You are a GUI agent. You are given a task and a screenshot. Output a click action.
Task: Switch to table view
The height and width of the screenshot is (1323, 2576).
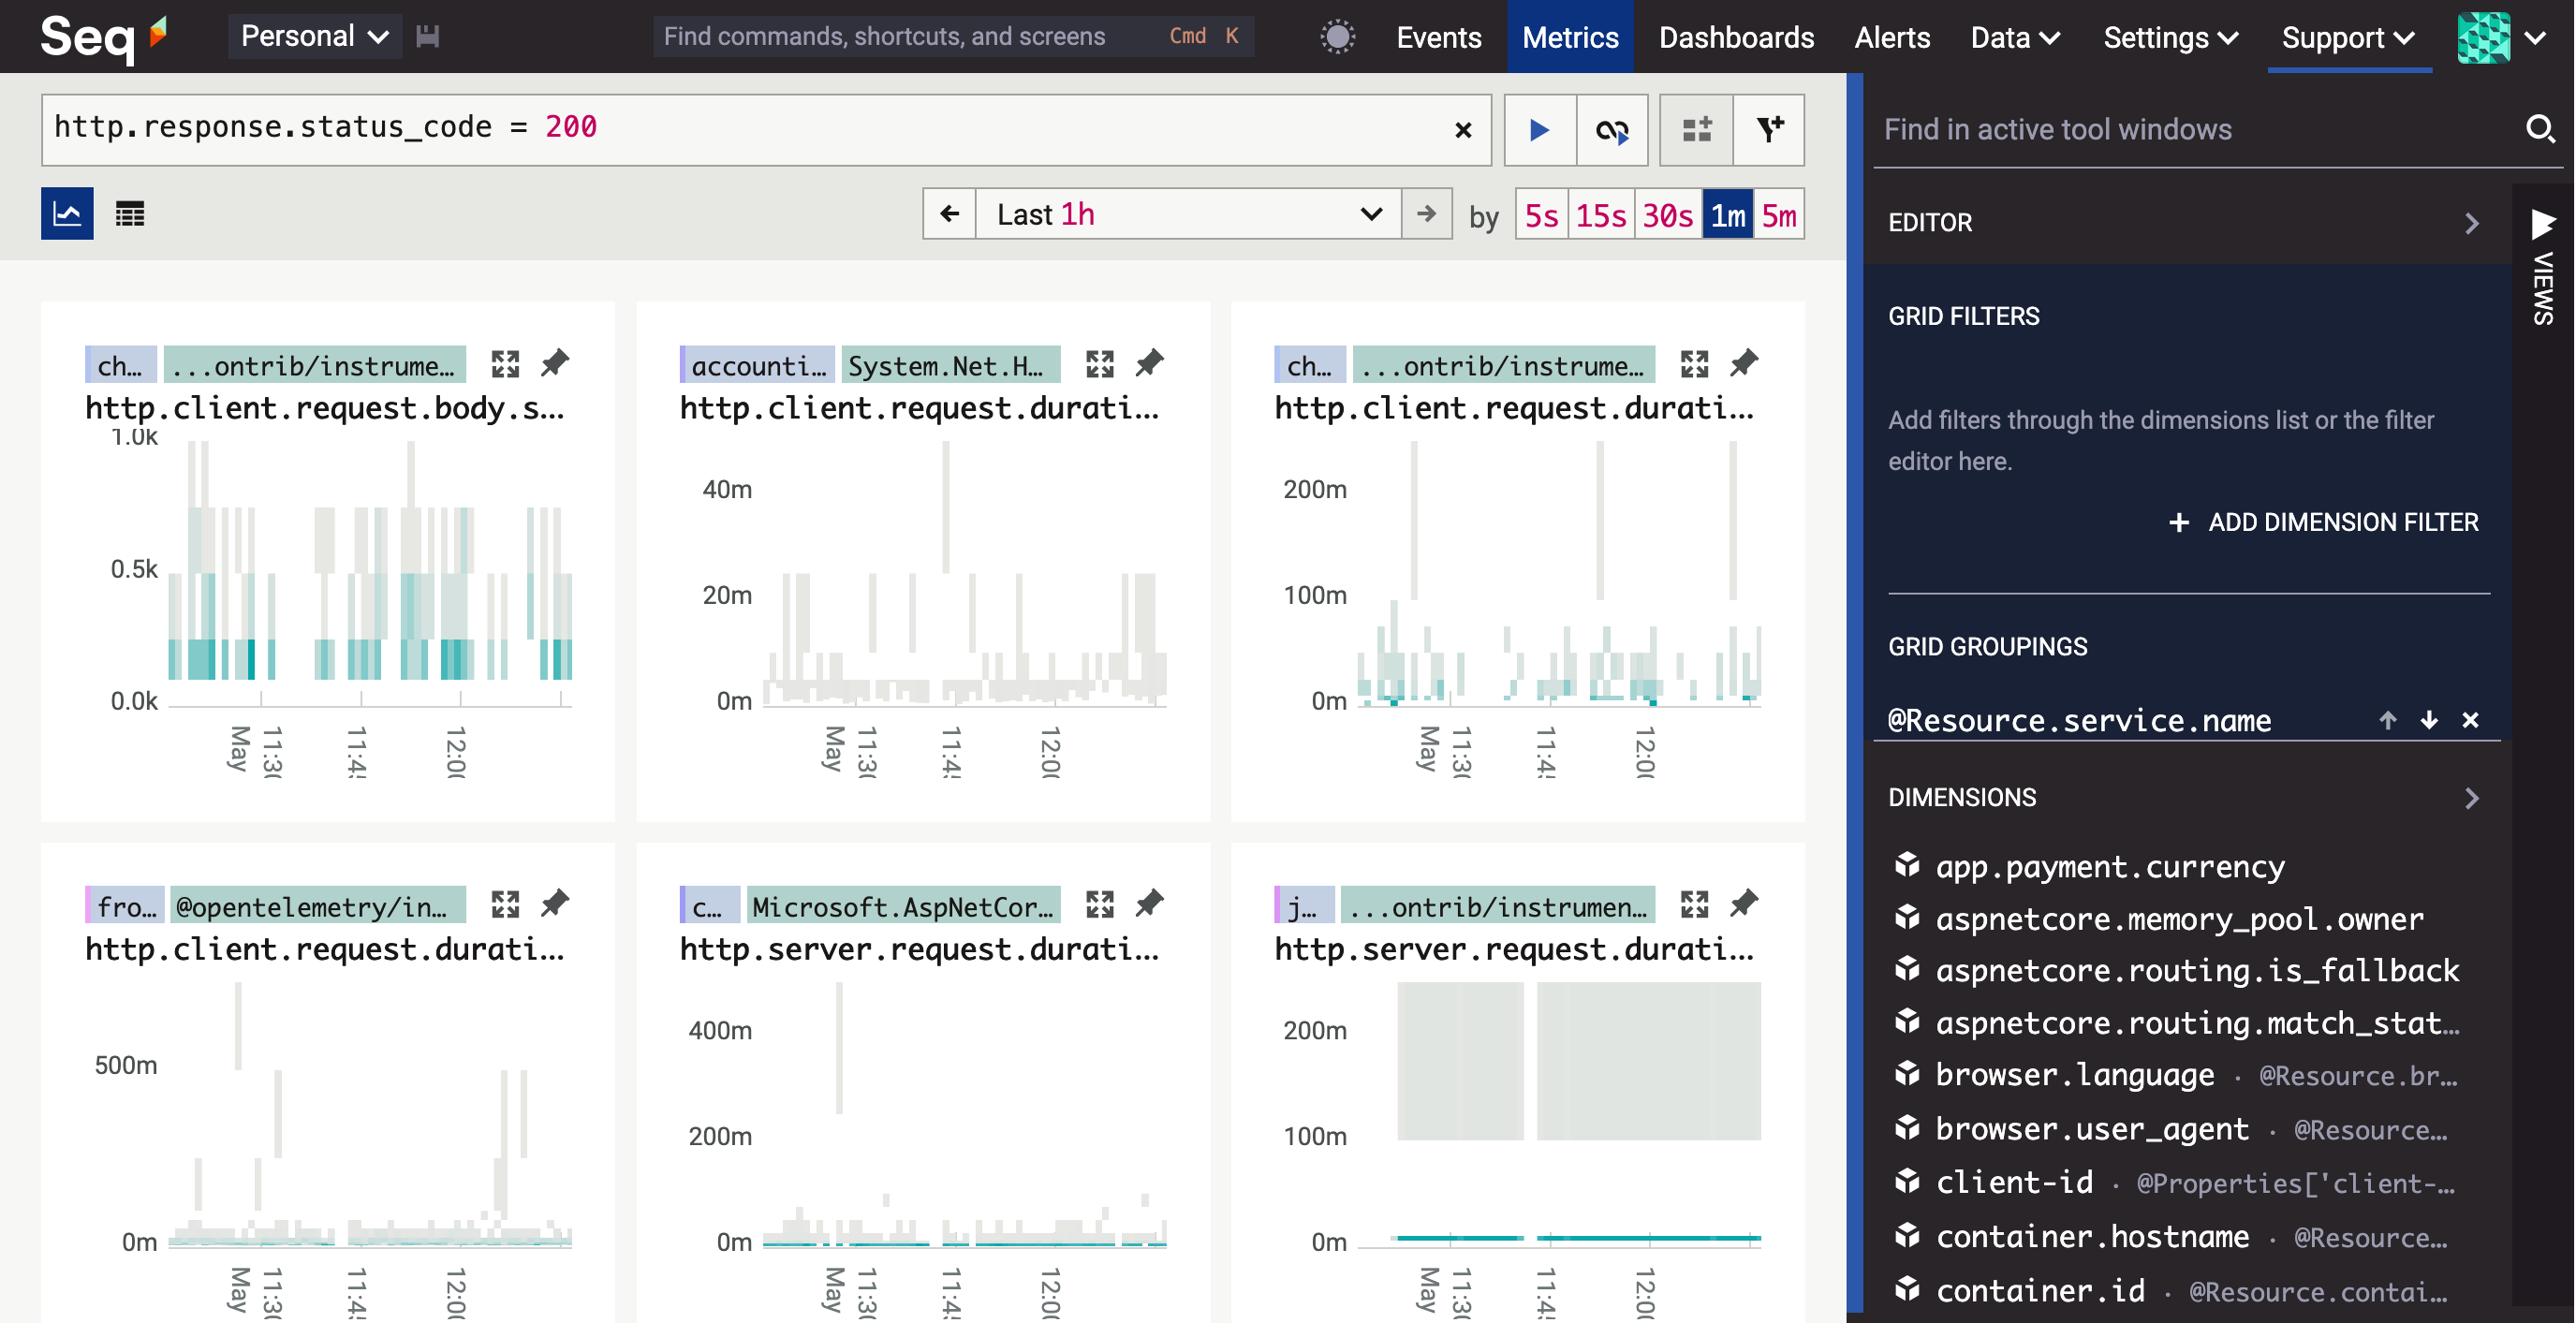click(x=130, y=213)
